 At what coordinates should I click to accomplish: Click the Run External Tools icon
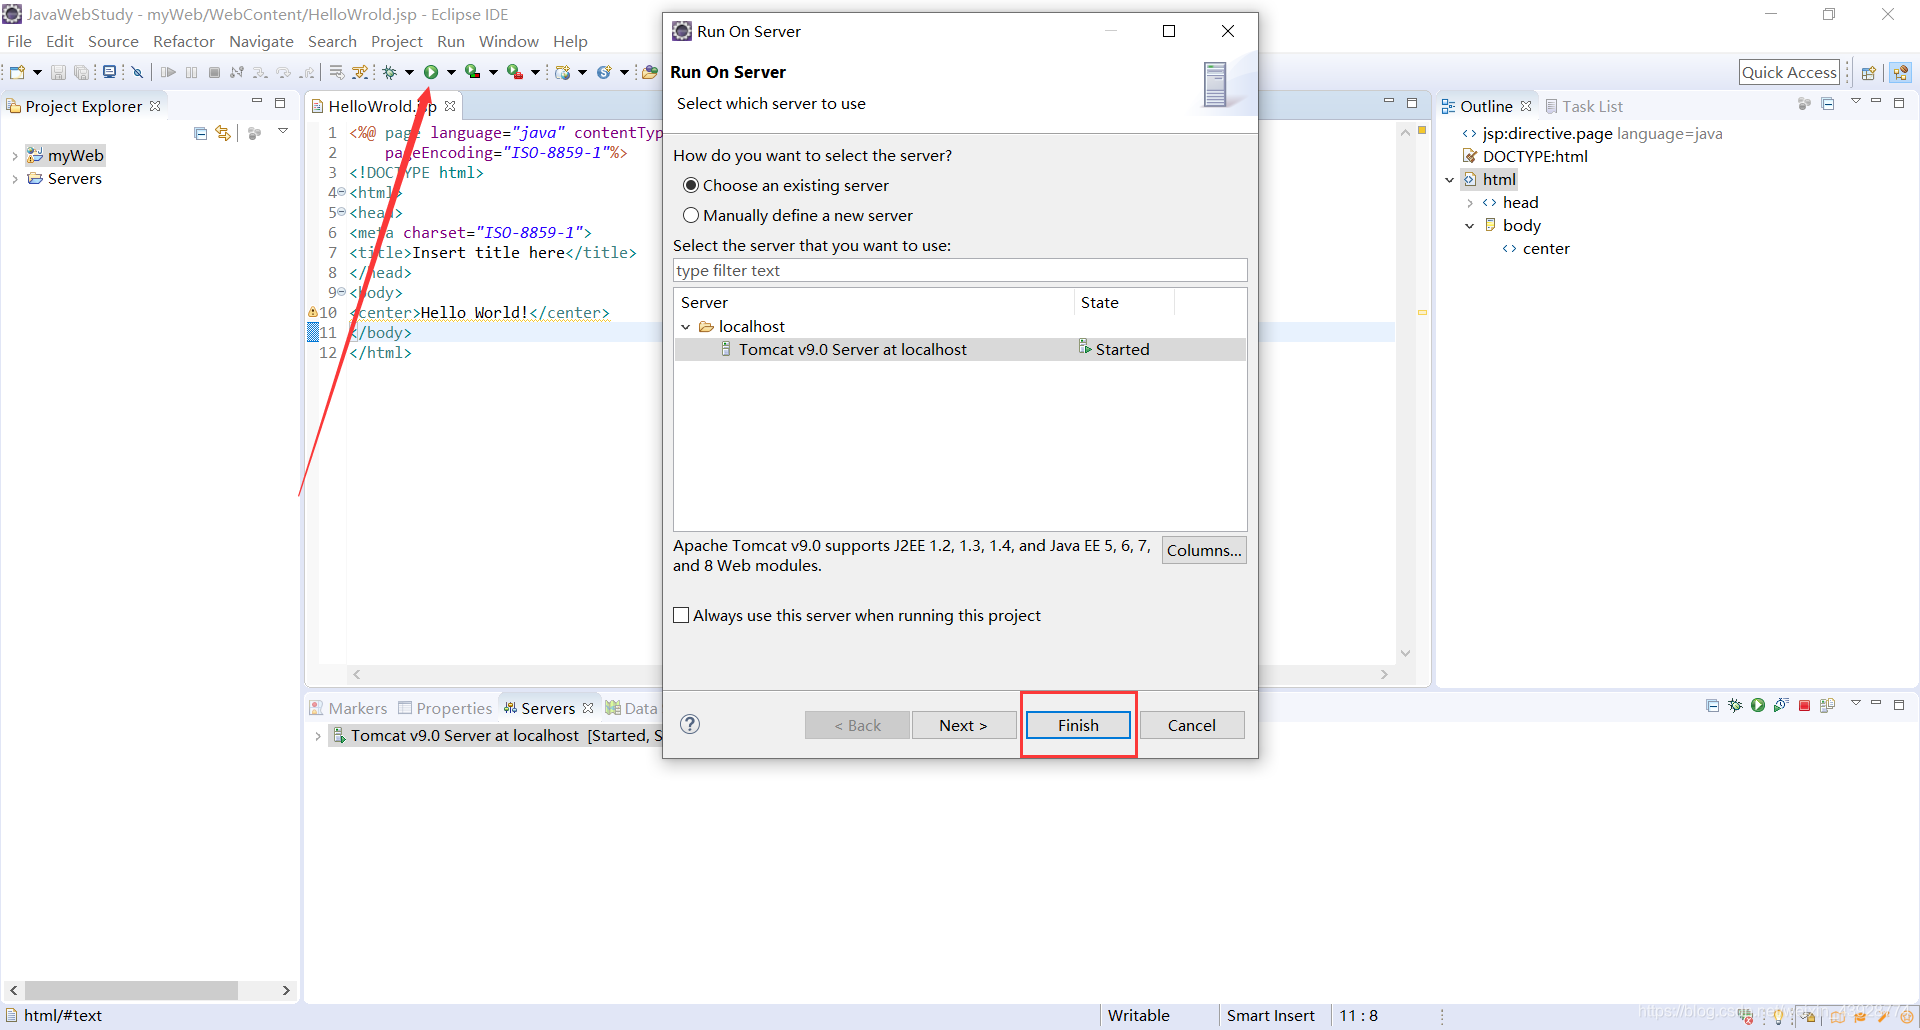point(515,72)
